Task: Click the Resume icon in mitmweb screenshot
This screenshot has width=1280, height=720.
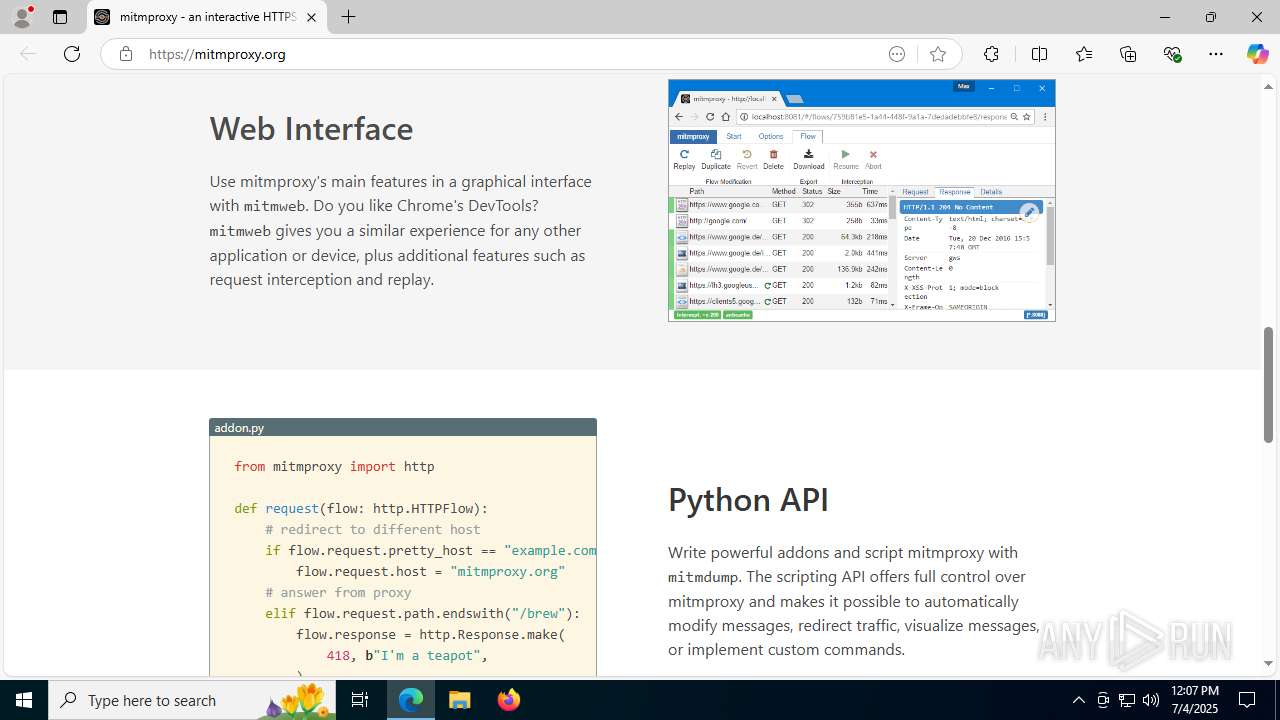Action: tap(846, 160)
